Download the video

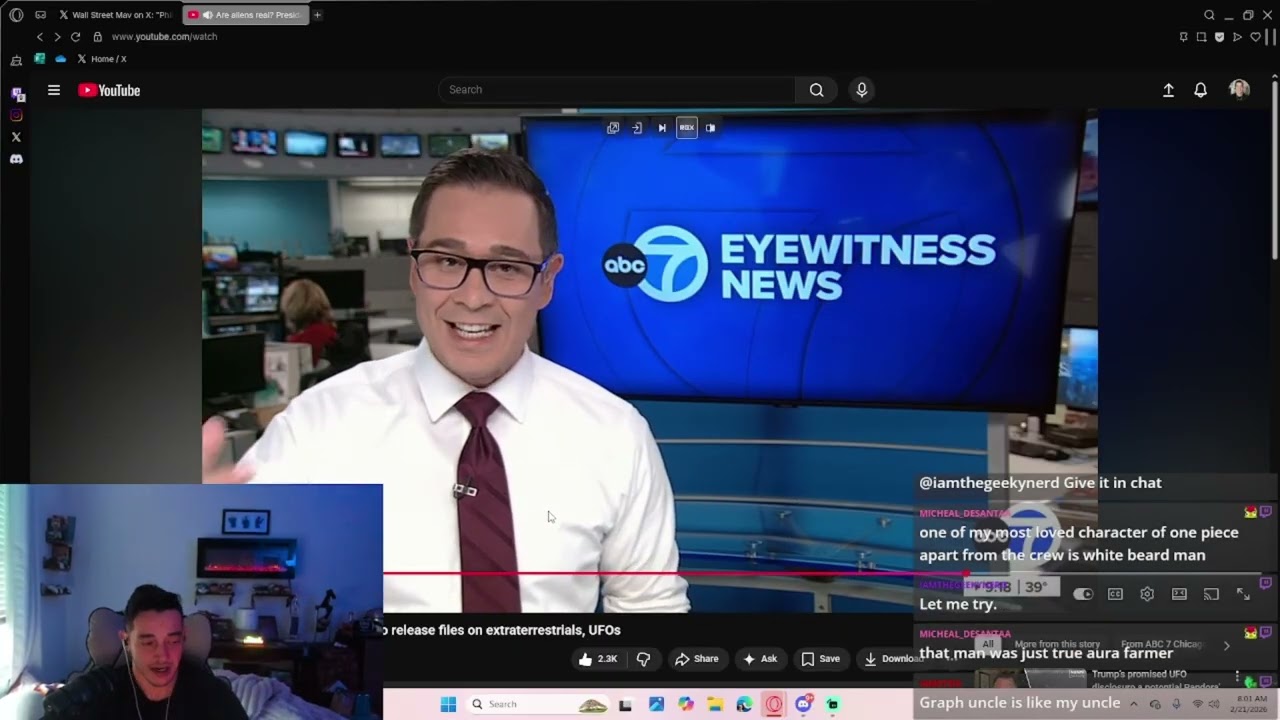[x=892, y=659]
